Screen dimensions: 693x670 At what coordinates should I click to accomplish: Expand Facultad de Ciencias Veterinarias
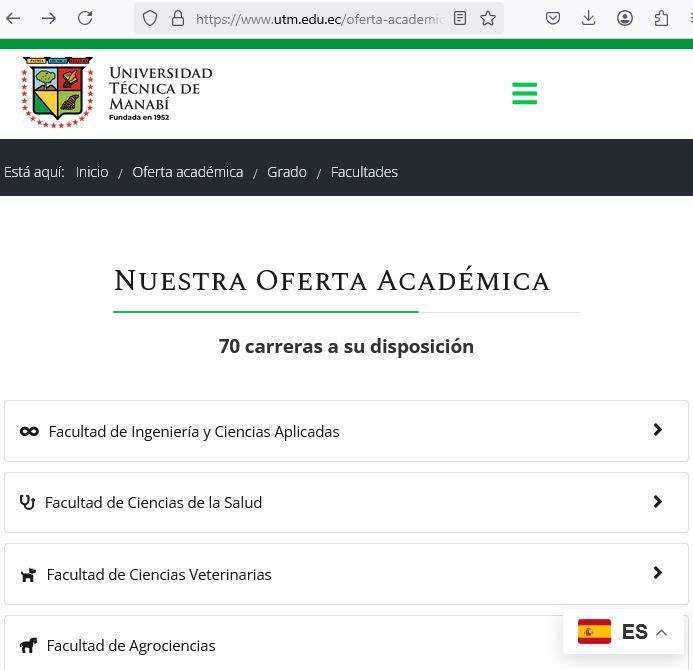(346, 574)
